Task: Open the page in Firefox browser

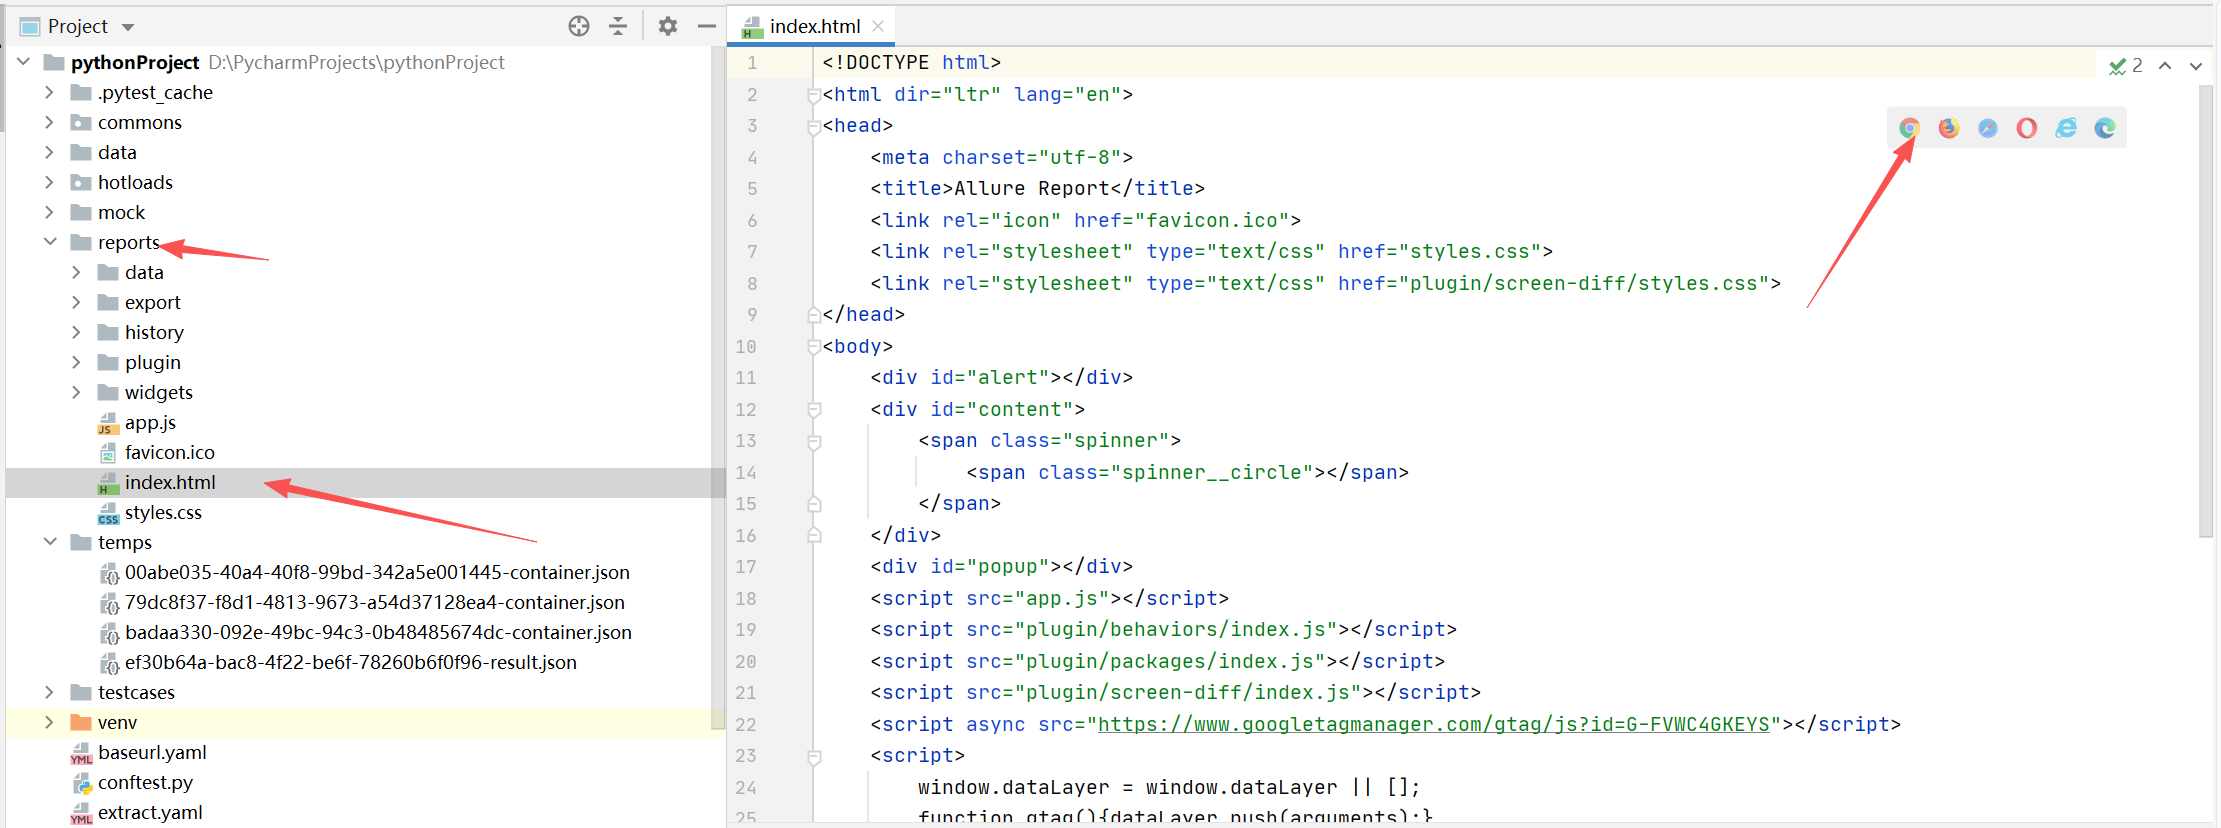Action: coord(1948,128)
